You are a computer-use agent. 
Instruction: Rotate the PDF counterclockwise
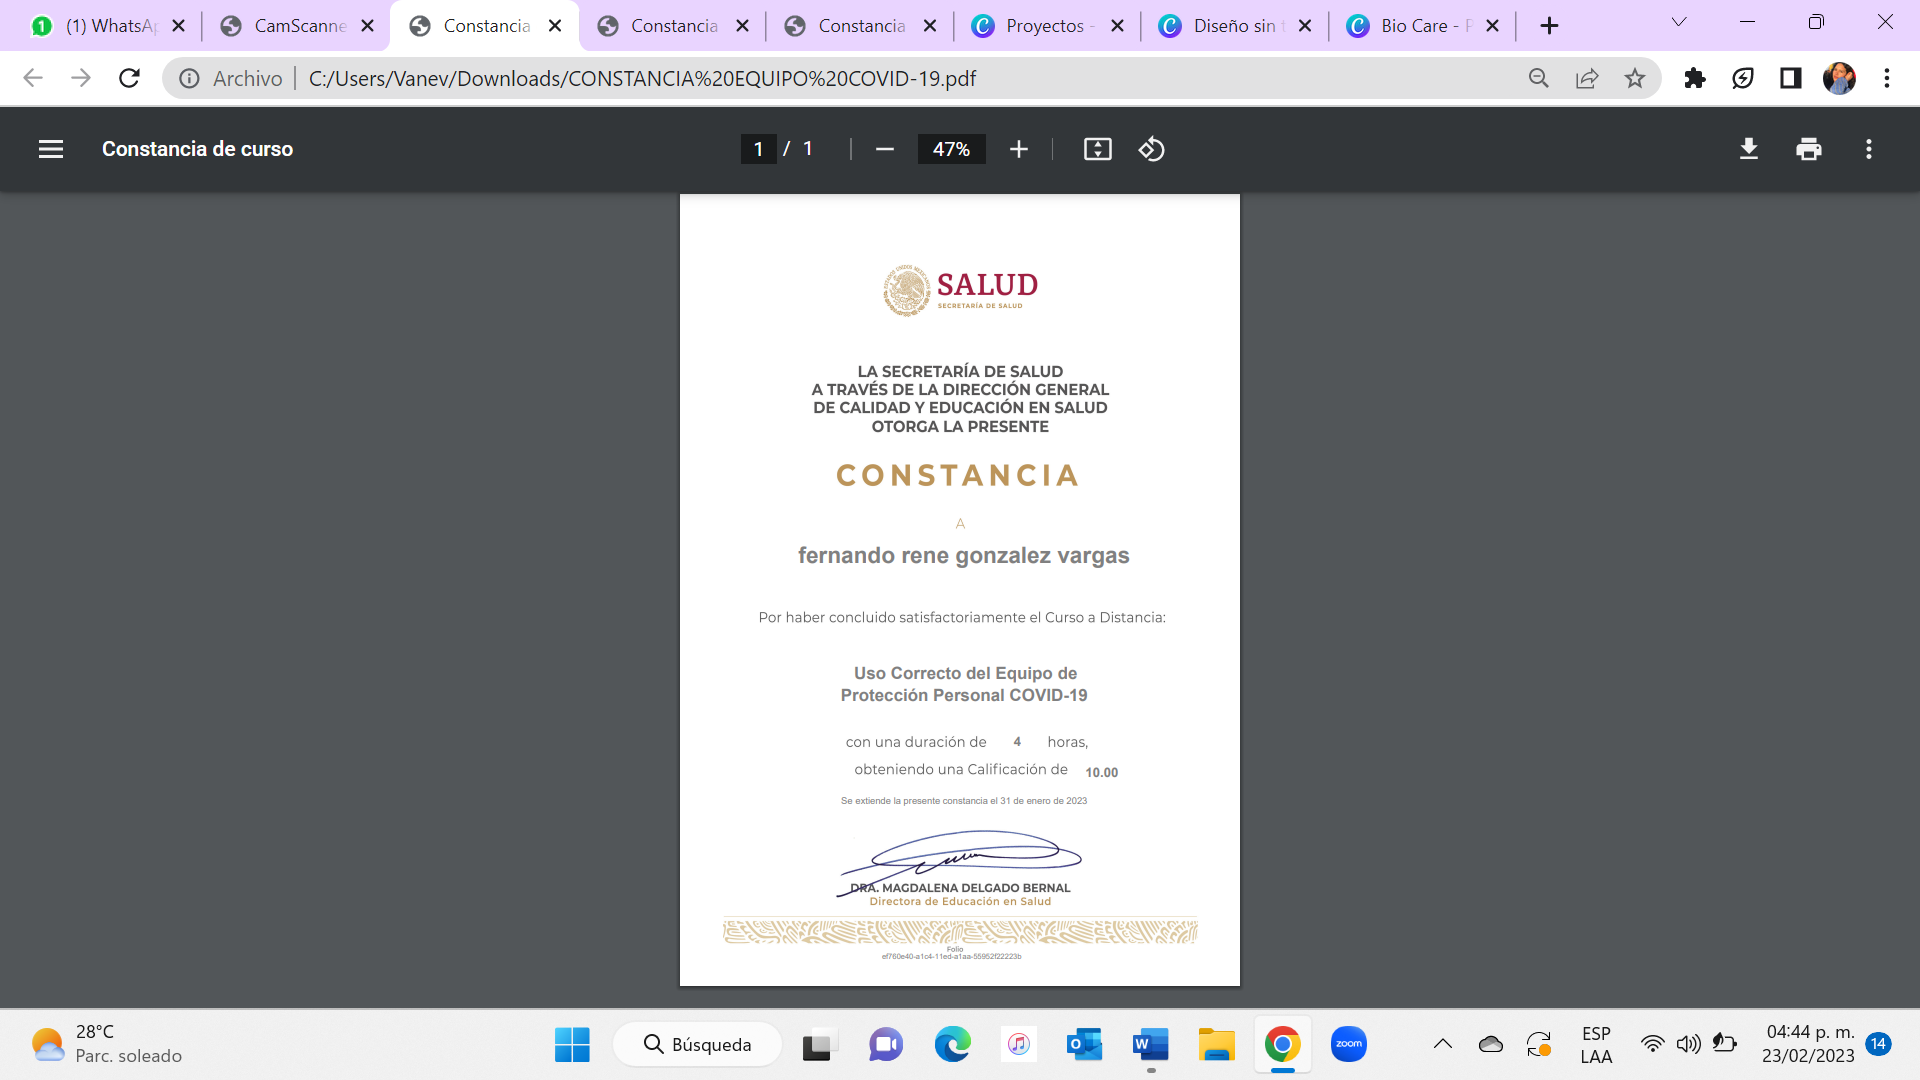tap(1151, 149)
